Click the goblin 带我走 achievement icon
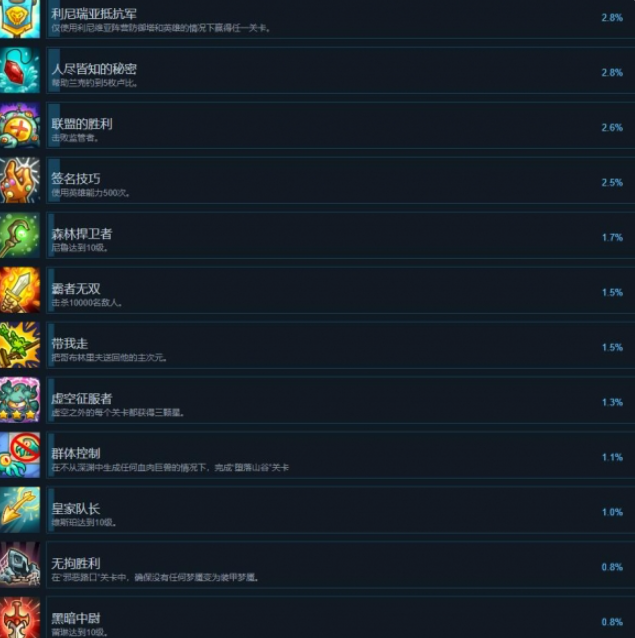The height and width of the screenshot is (638, 635). click(x=20, y=345)
